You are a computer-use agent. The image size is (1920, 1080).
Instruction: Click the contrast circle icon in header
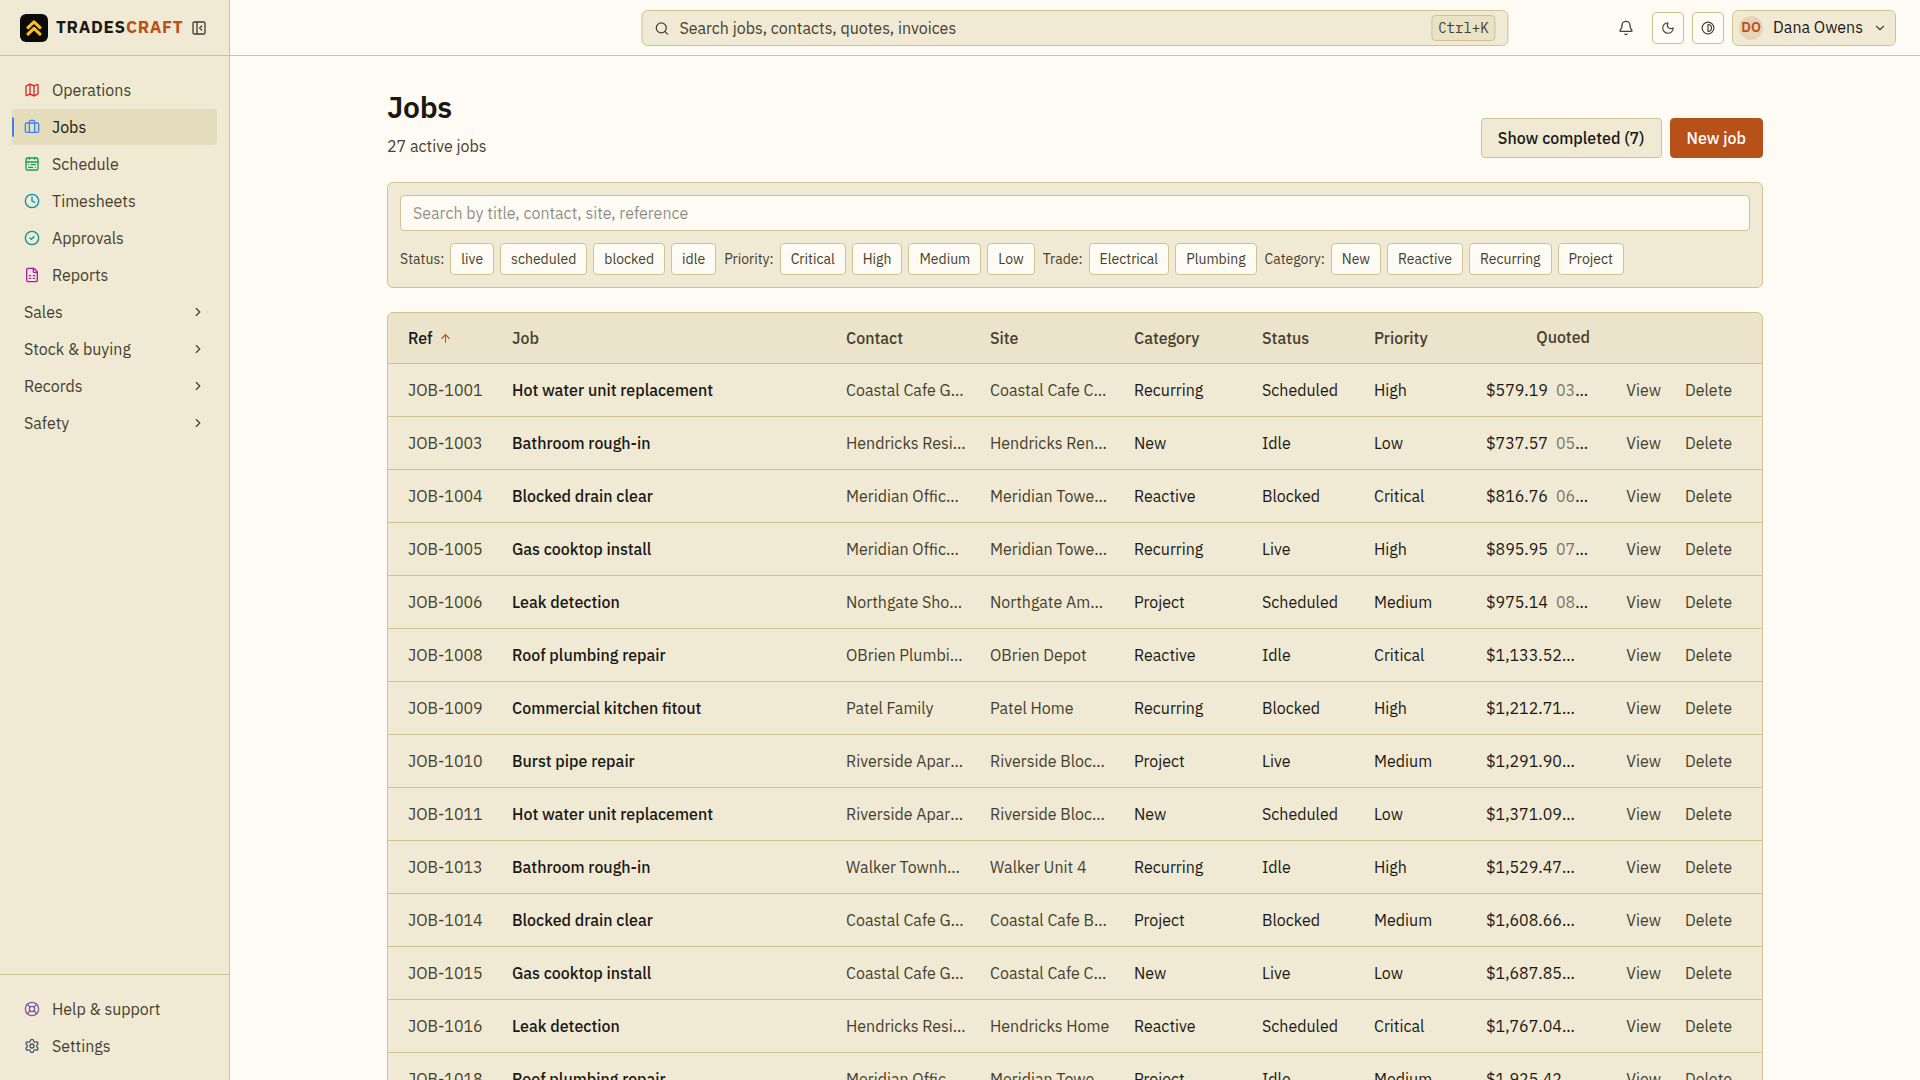tap(1708, 28)
